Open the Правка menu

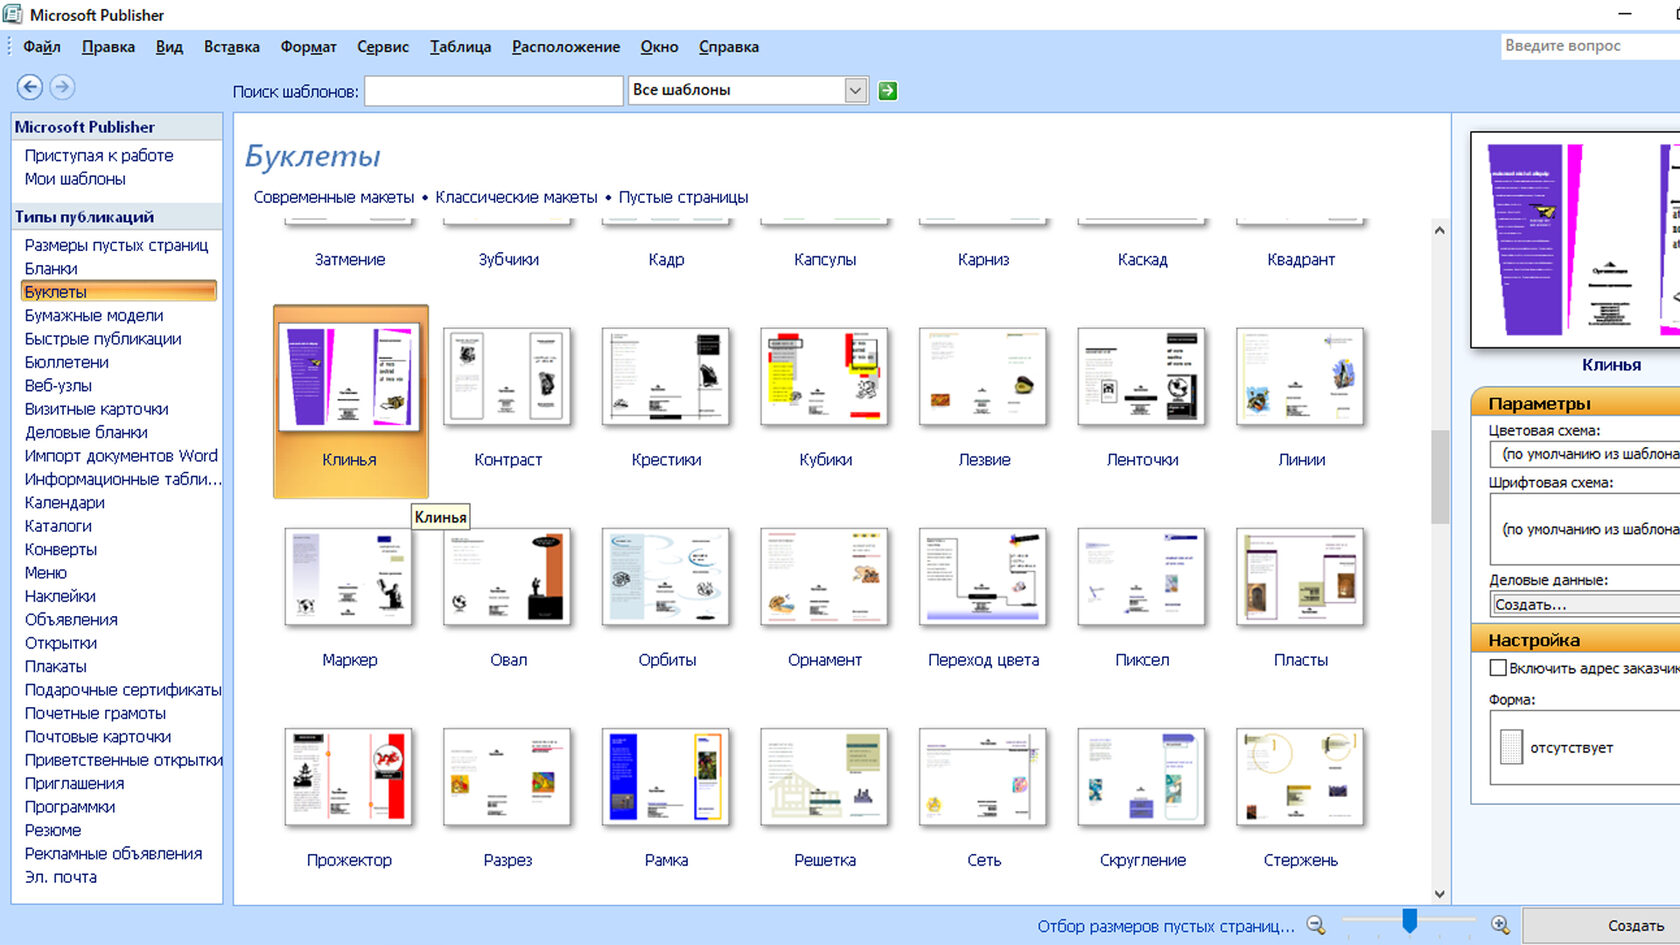108,47
